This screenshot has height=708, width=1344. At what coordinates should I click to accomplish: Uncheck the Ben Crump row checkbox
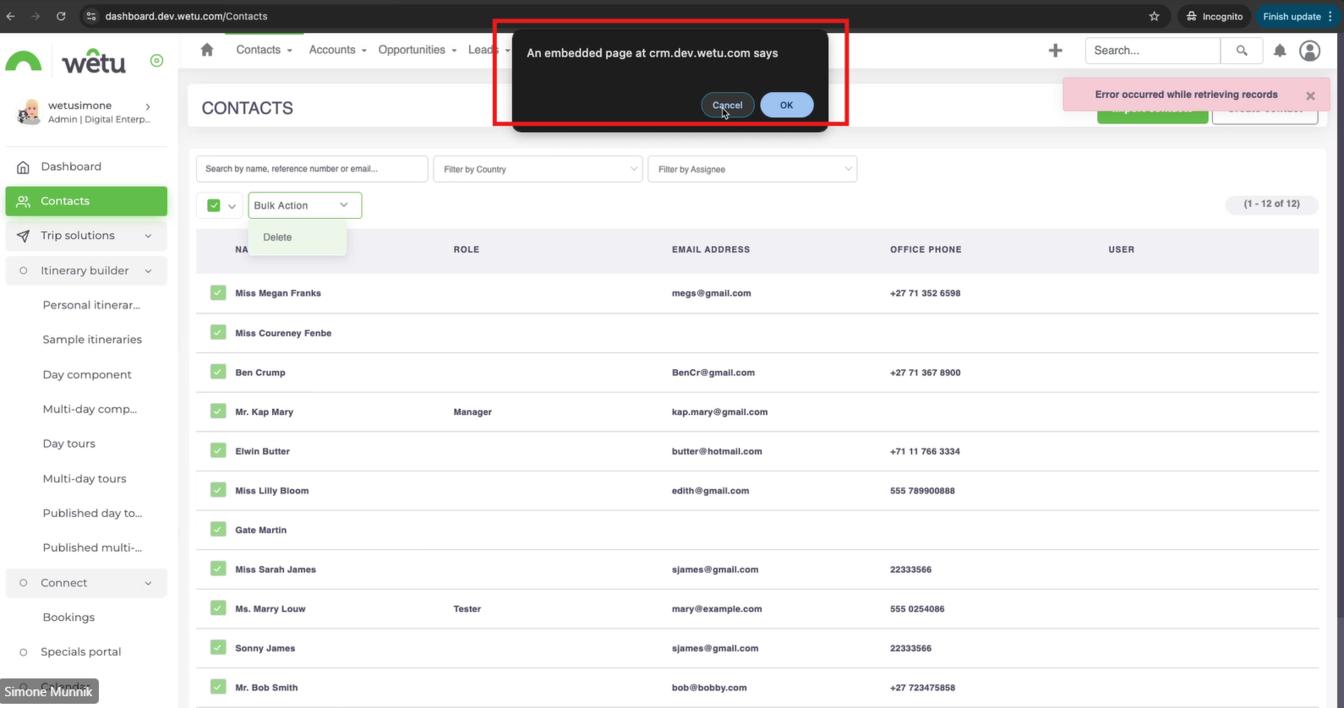218,372
